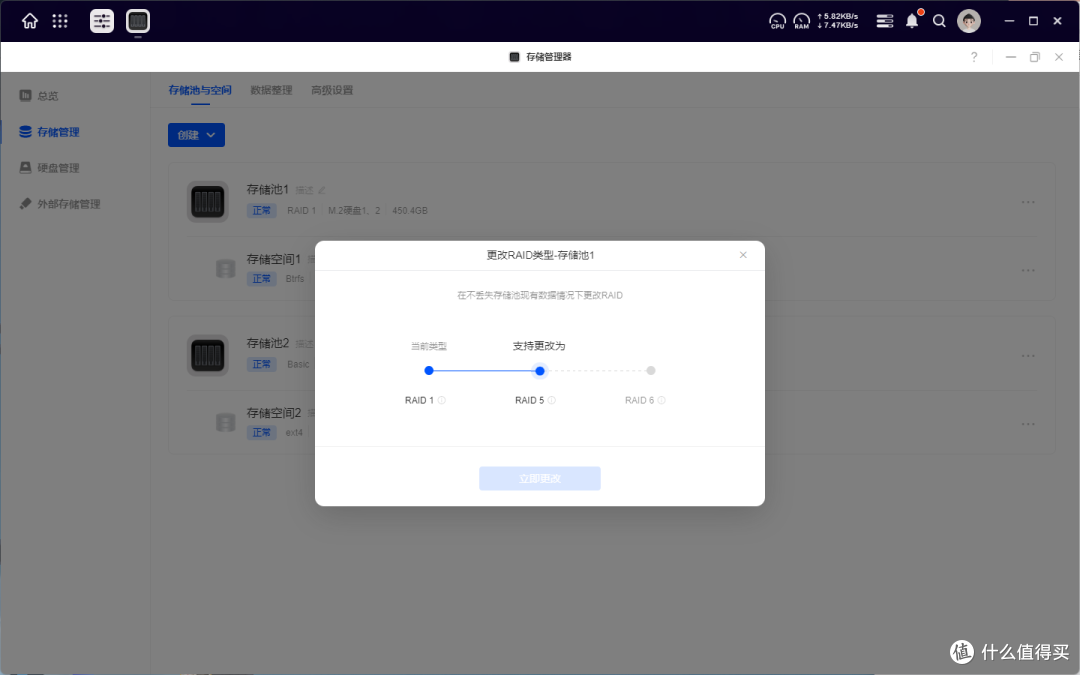1080x675 pixels.
Task: Open the app grid launcher
Action: pyautogui.click(x=60, y=21)
